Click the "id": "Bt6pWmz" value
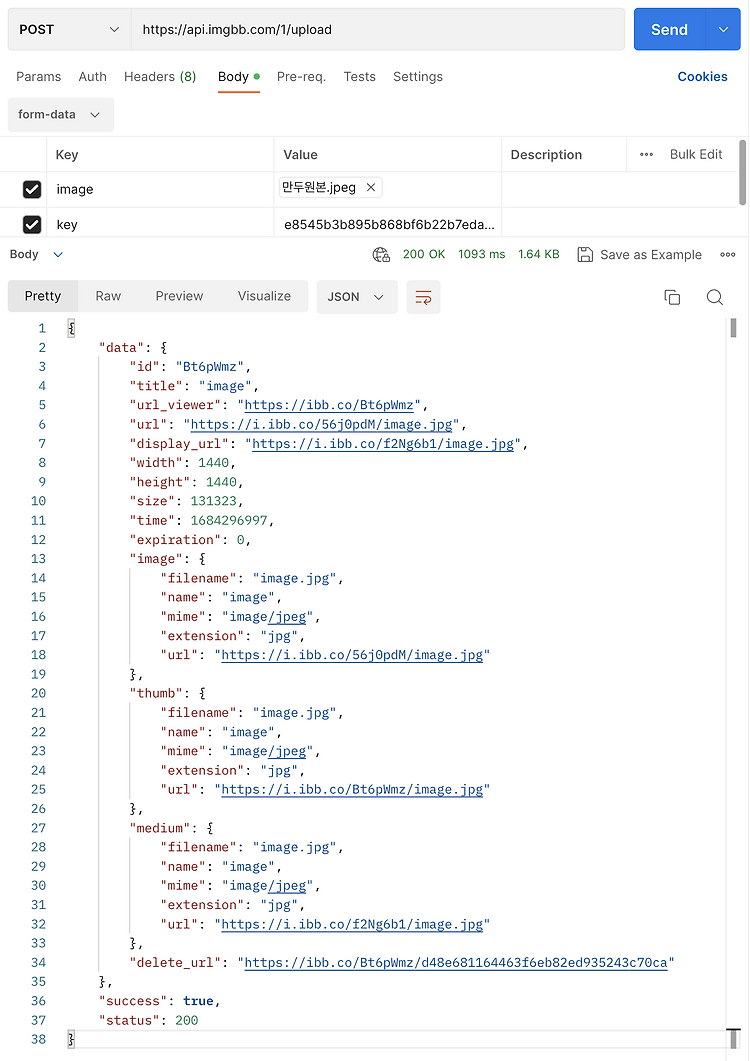Screen dimensions: 750x1061 pyautogui.click(x=209, y=367)
